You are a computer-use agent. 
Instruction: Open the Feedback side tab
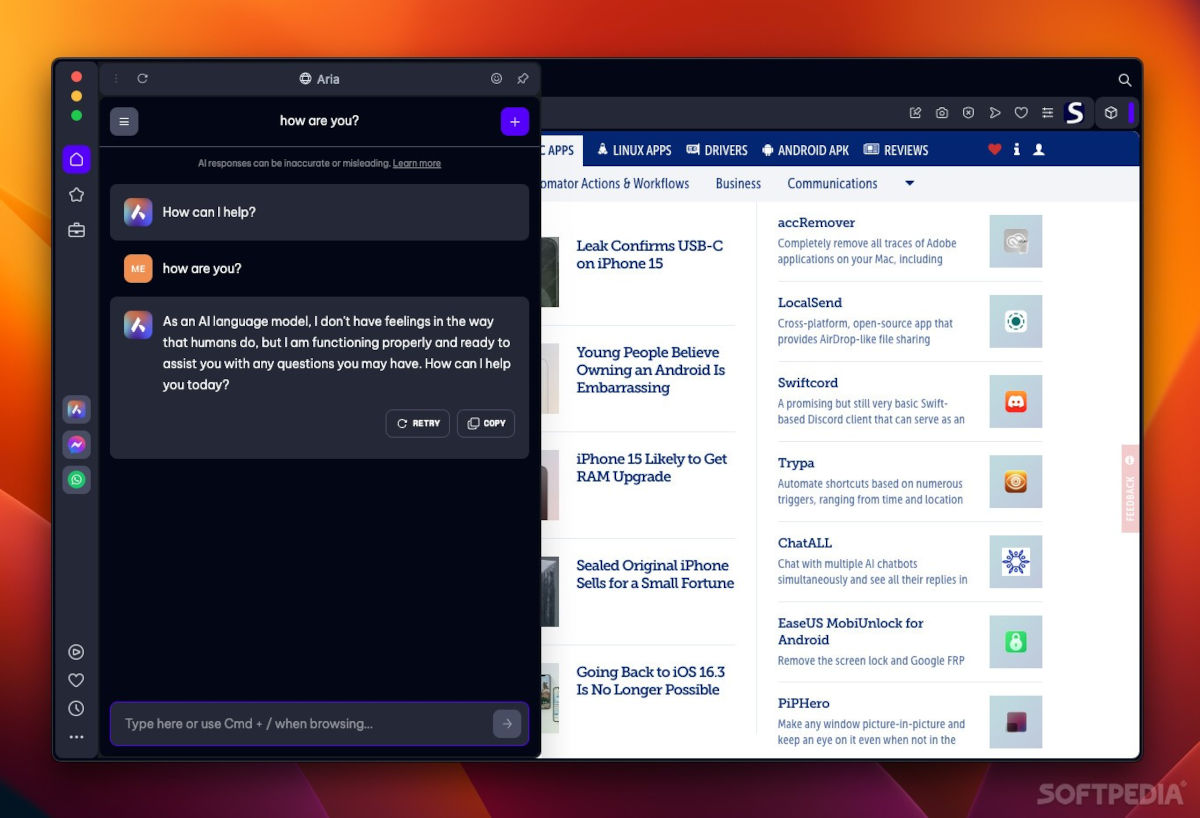click(1130, 488)
